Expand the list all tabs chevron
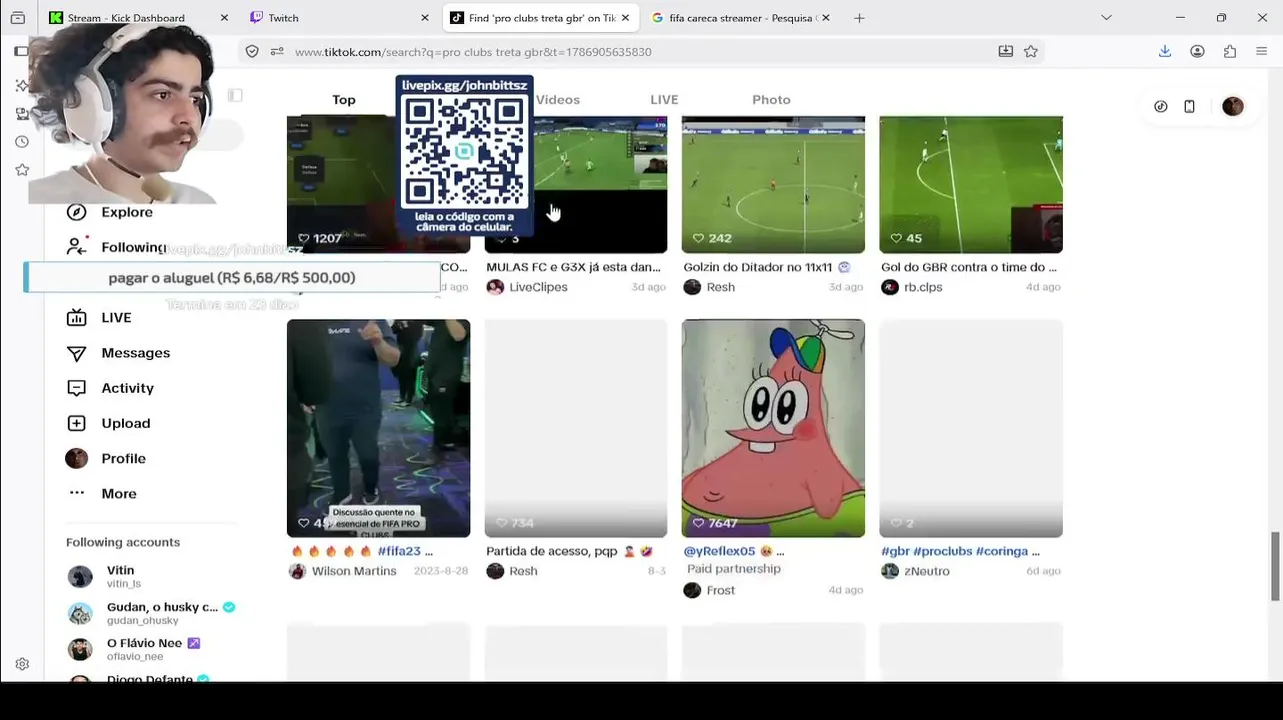1283x720 pixels. (x=1106, y=18)
